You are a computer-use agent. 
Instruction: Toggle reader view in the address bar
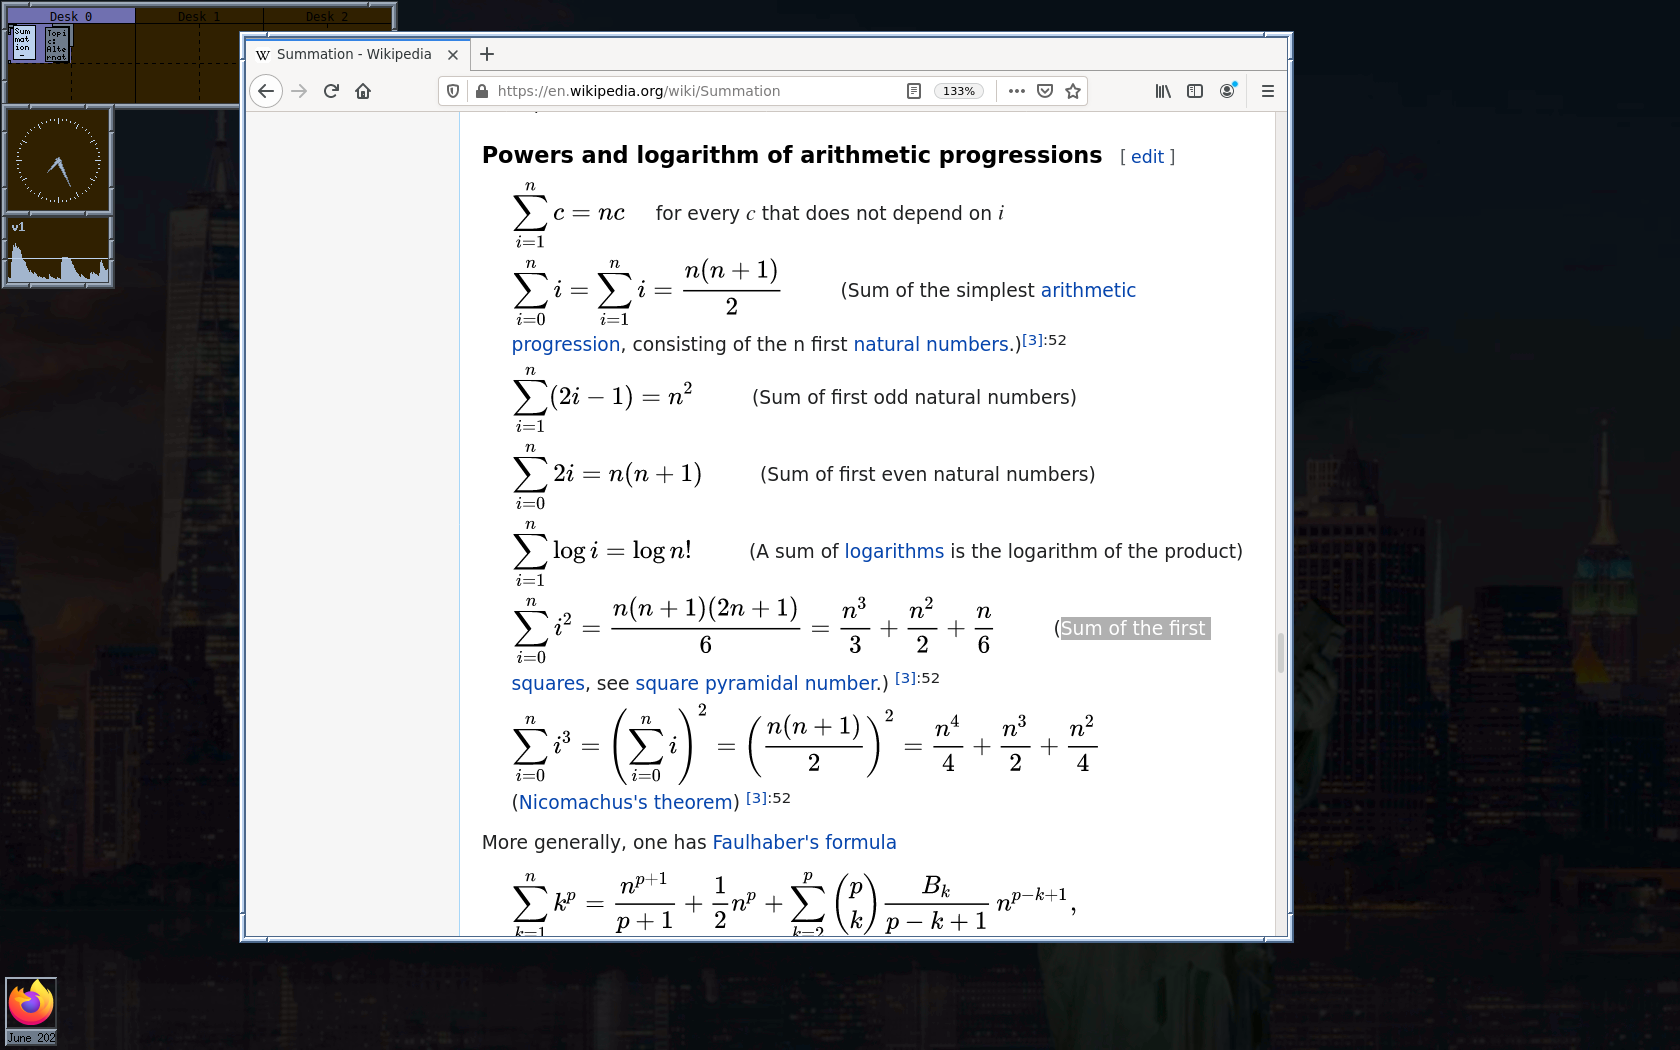tap(913, 91)
